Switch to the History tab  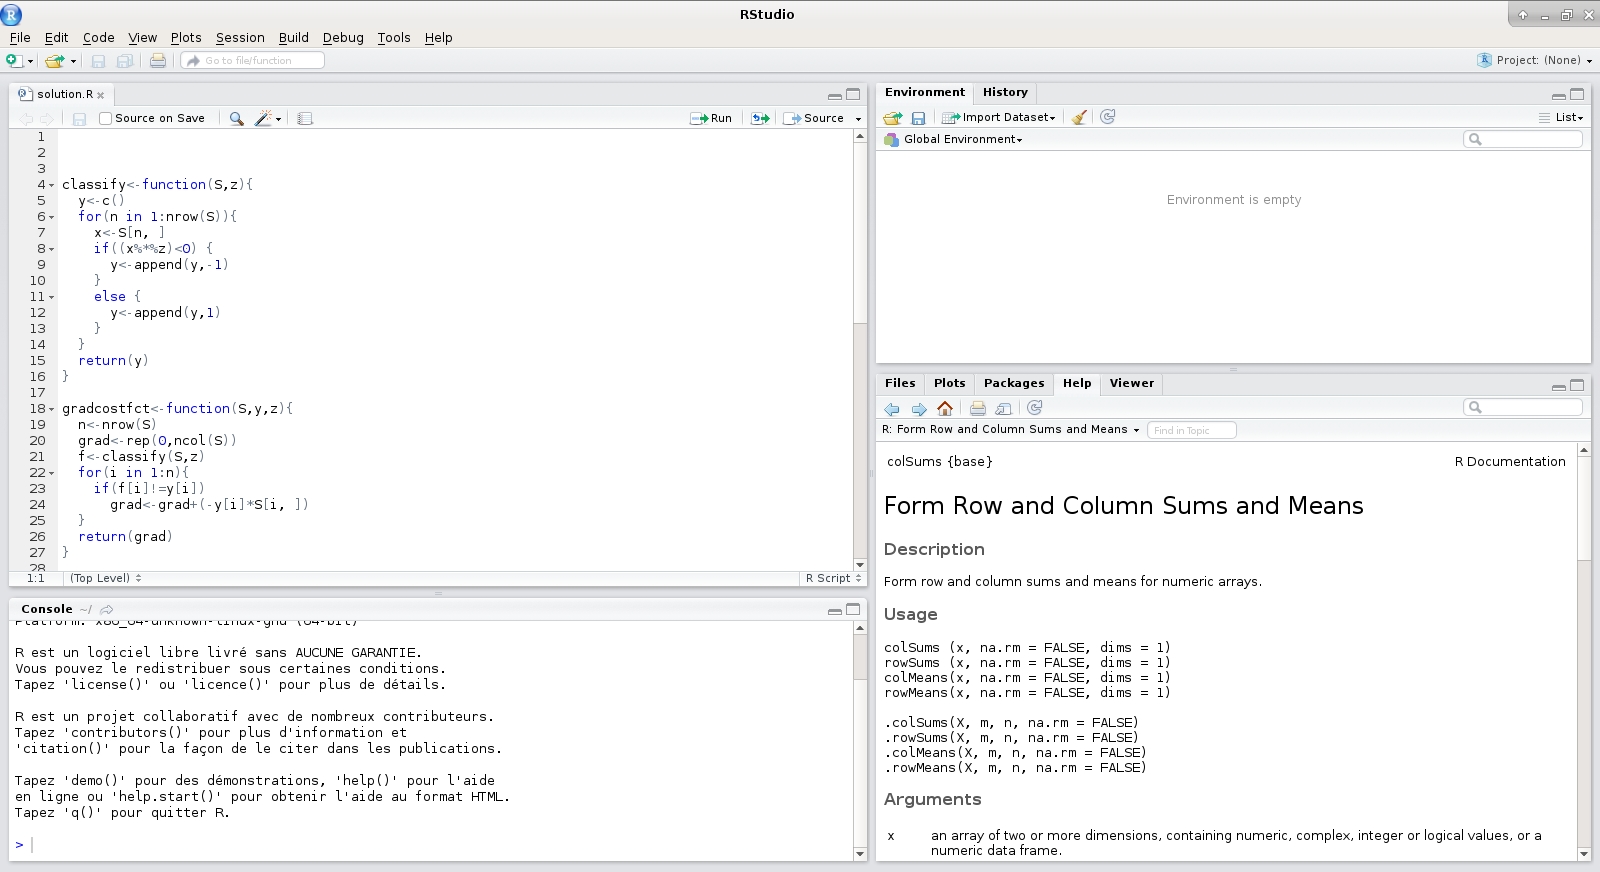1005,92
